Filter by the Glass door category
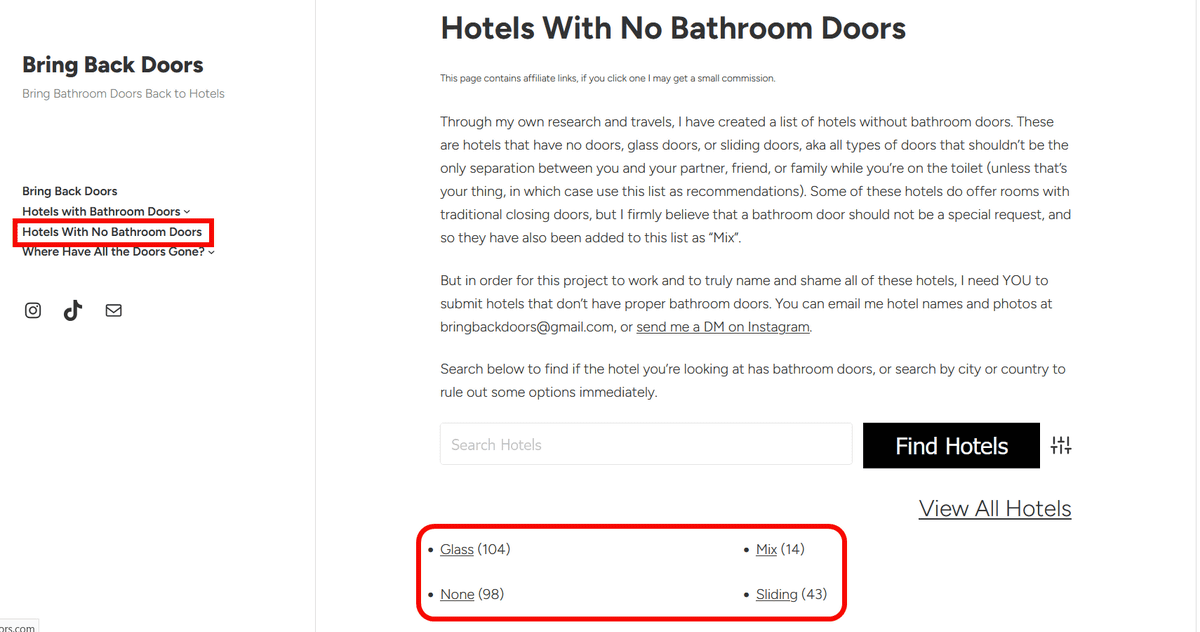Screen dimensions: 1200x632 (457, 549)
